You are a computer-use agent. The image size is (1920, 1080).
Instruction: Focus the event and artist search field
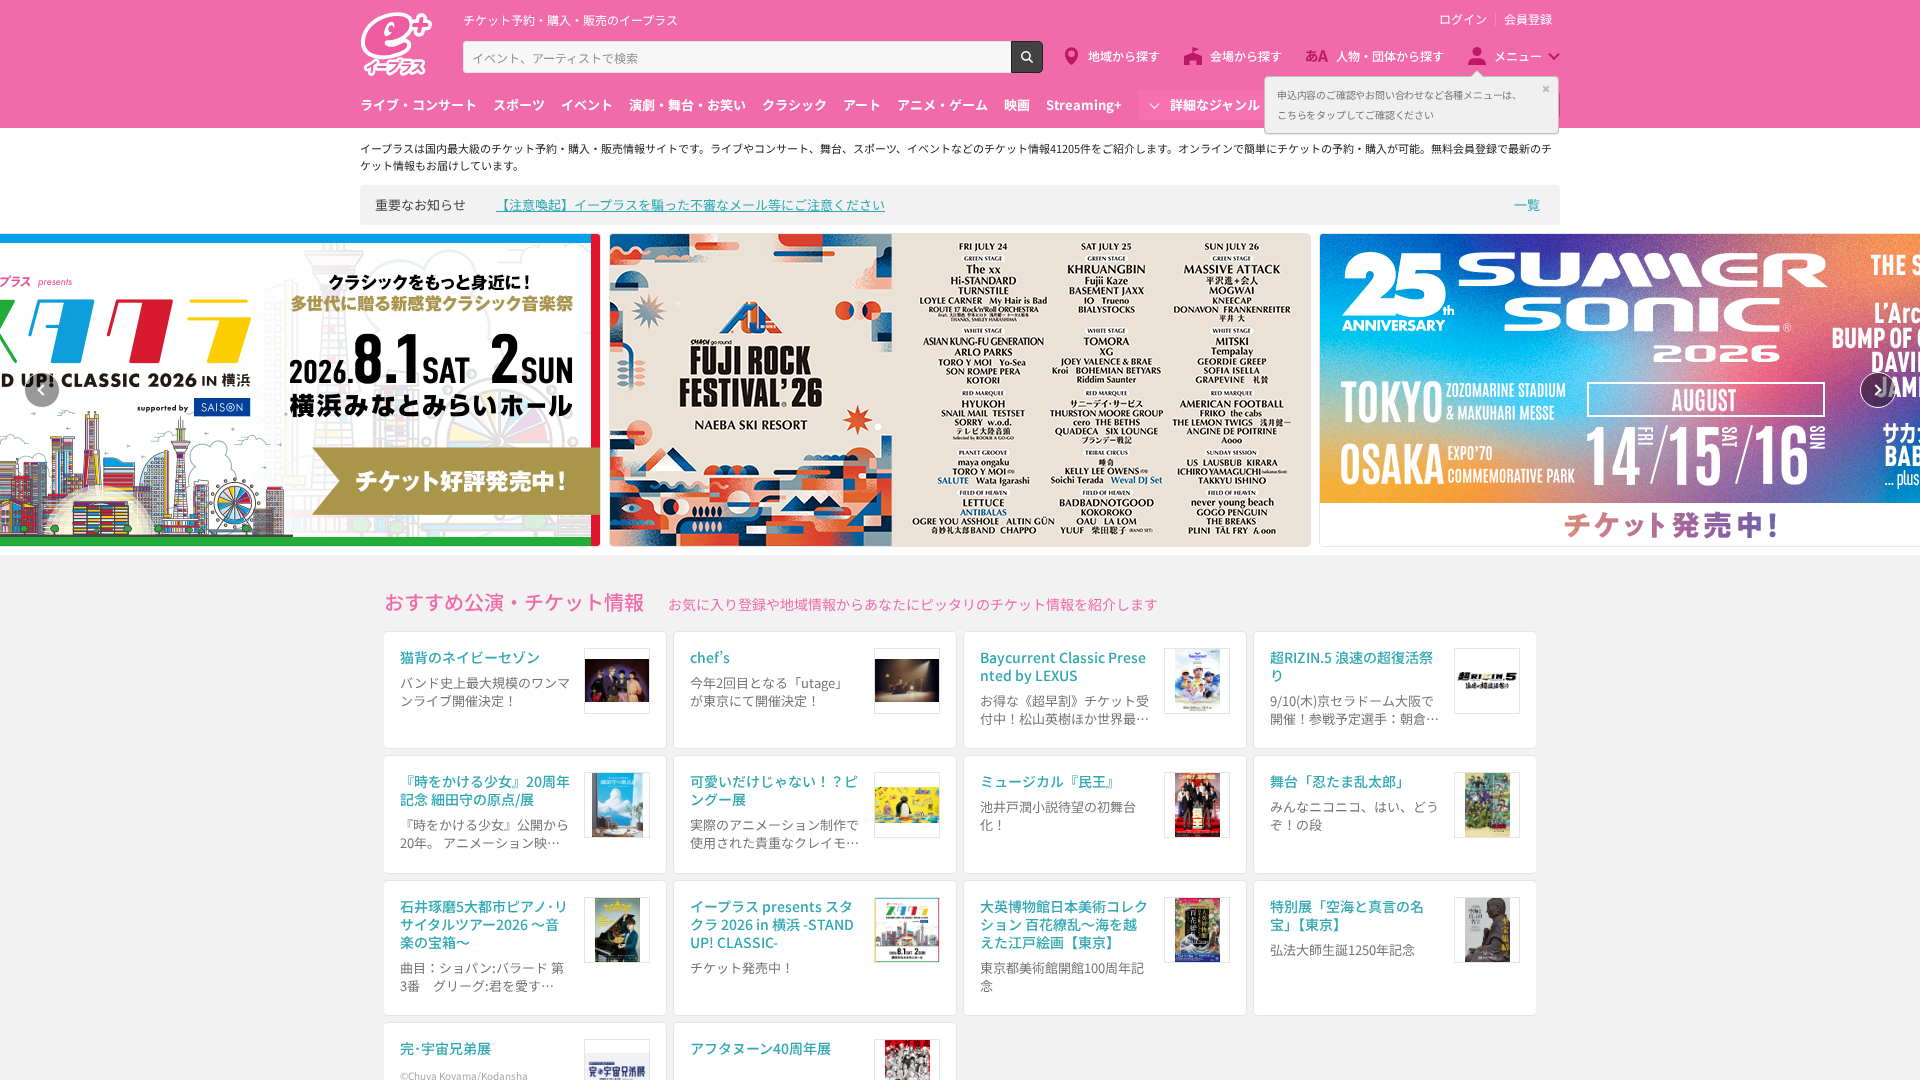tap(737, 57)
